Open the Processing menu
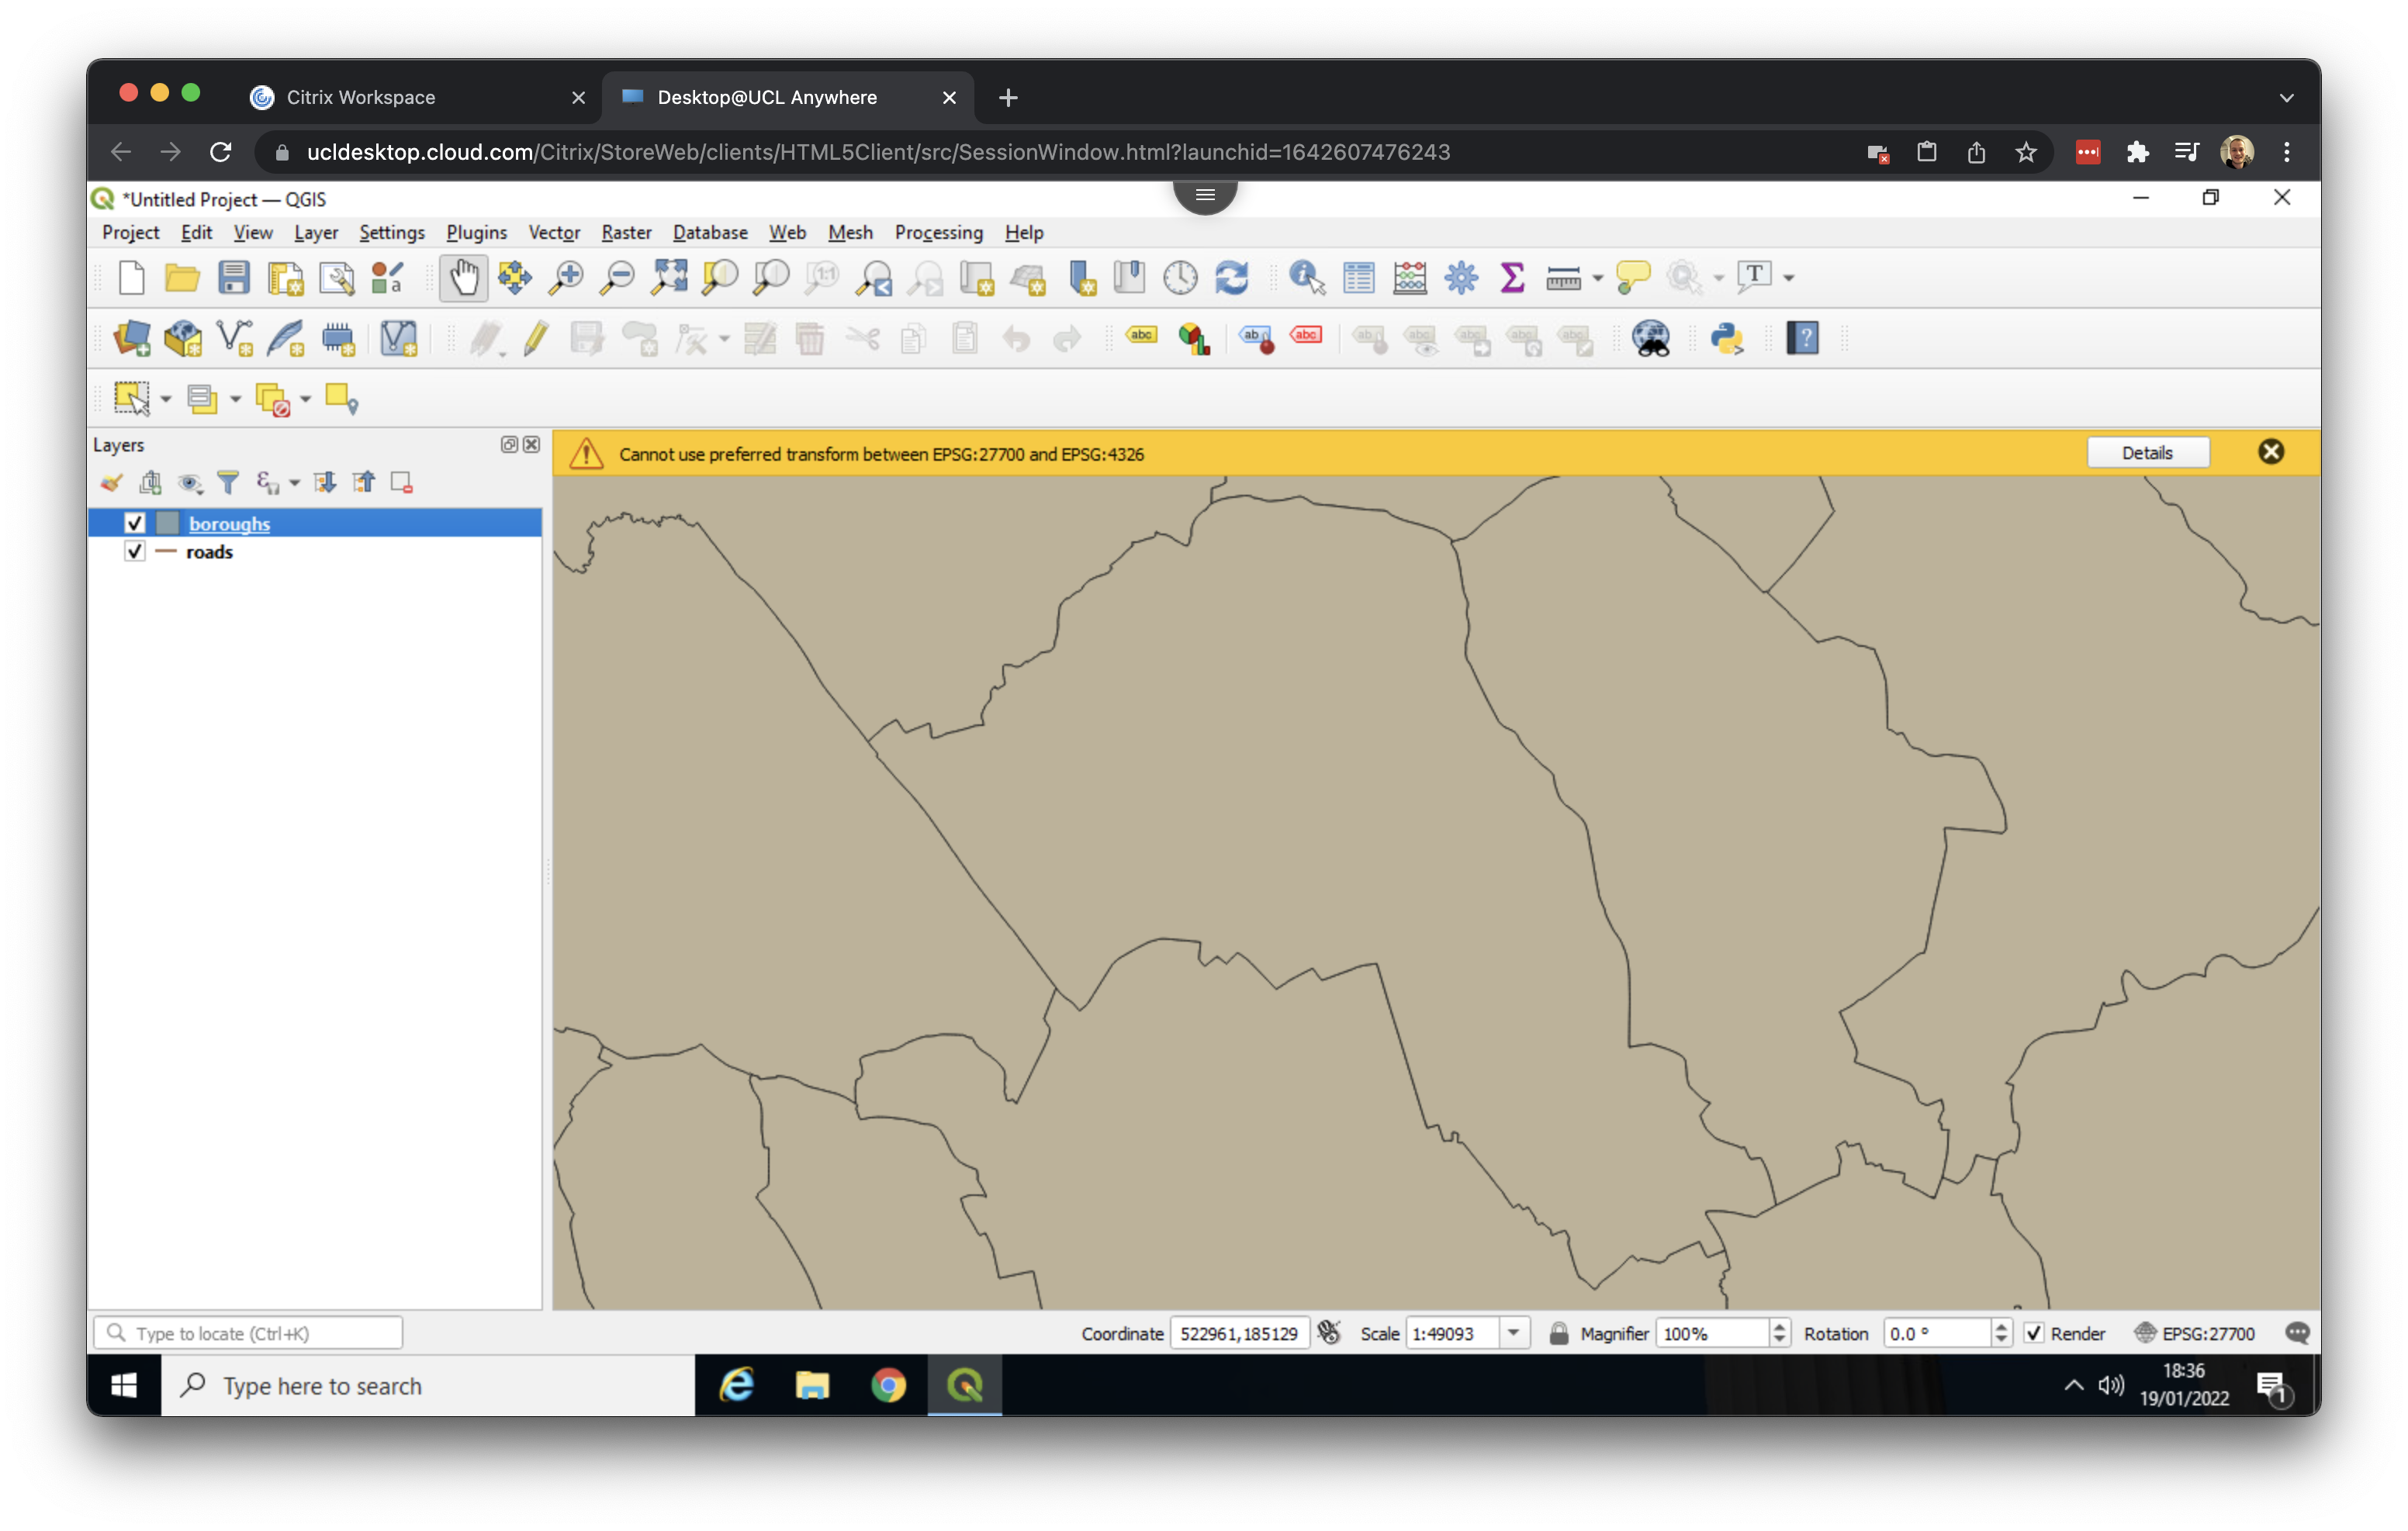Viewport: 2408px width, 1531px height. point(938,232)
